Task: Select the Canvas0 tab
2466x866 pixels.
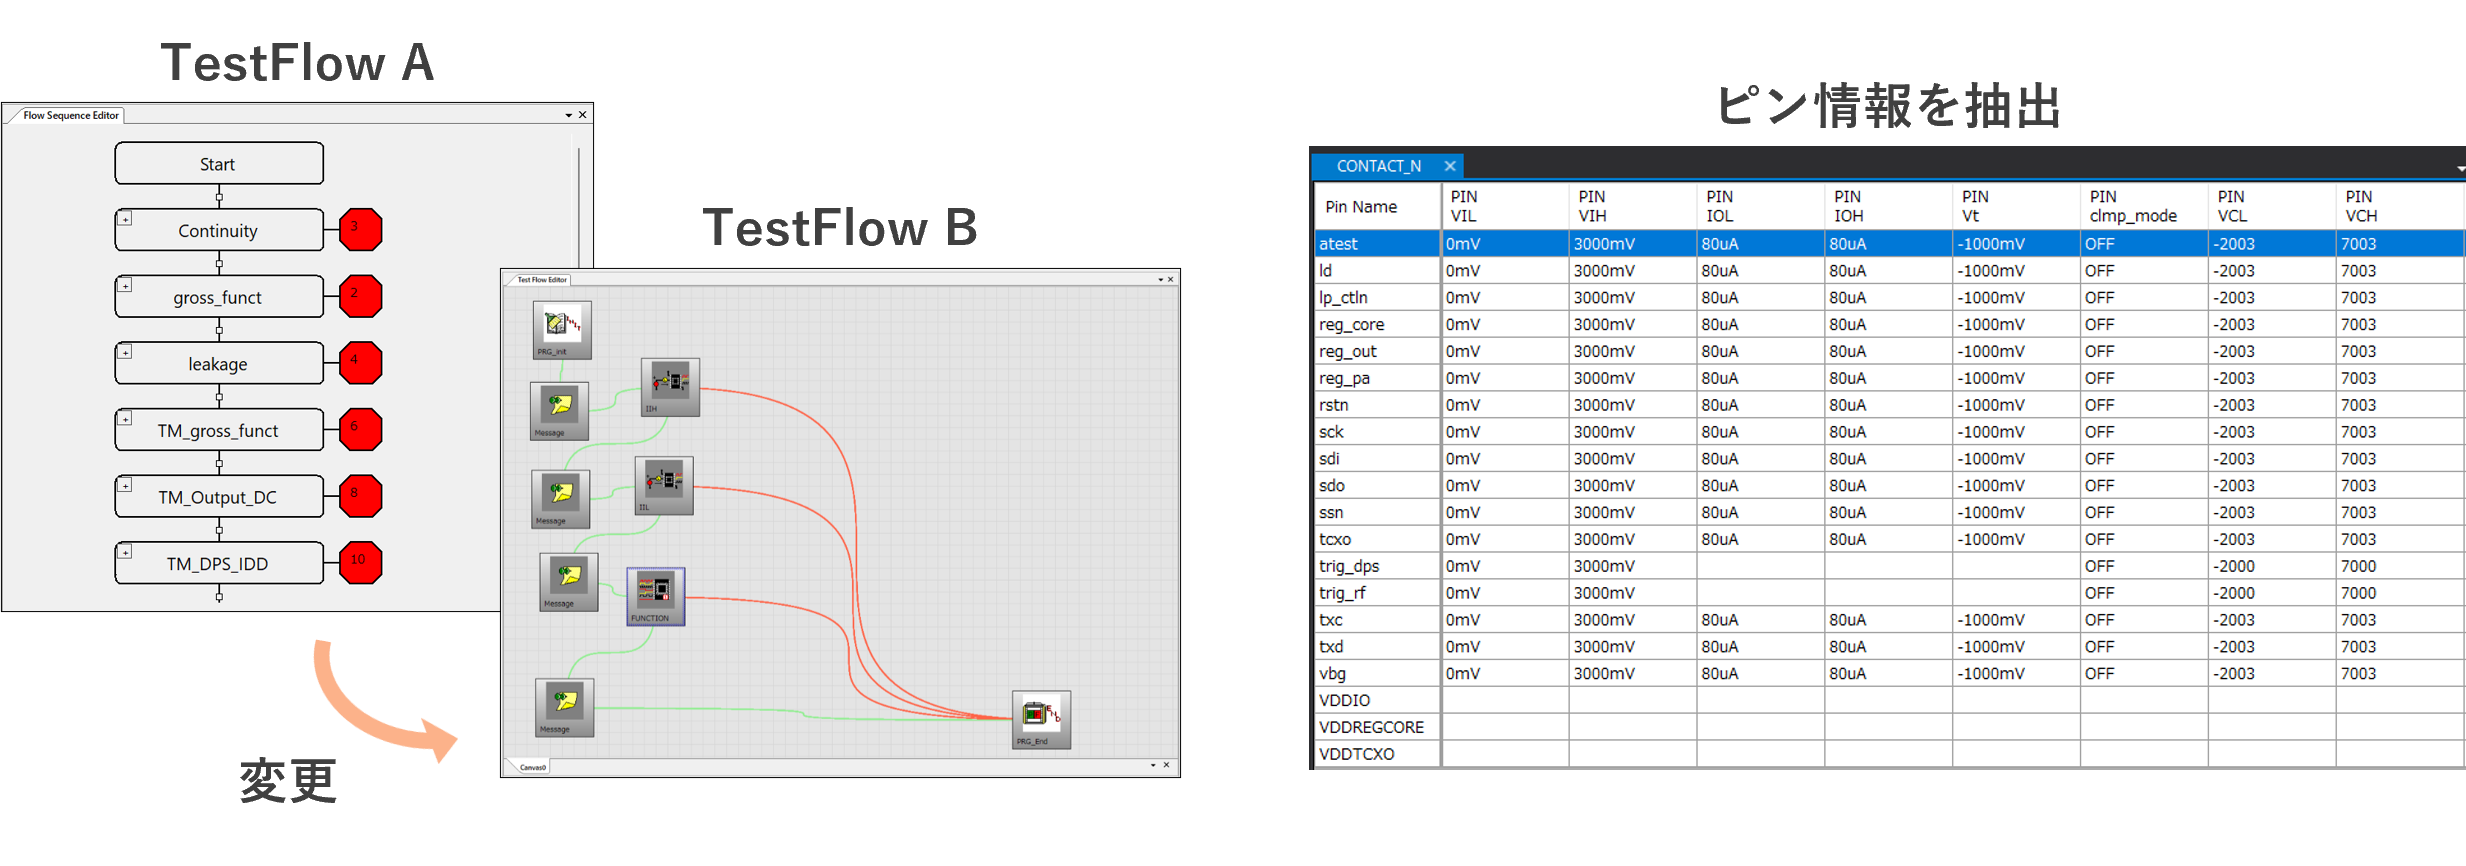Action: [x=533, y=767]
